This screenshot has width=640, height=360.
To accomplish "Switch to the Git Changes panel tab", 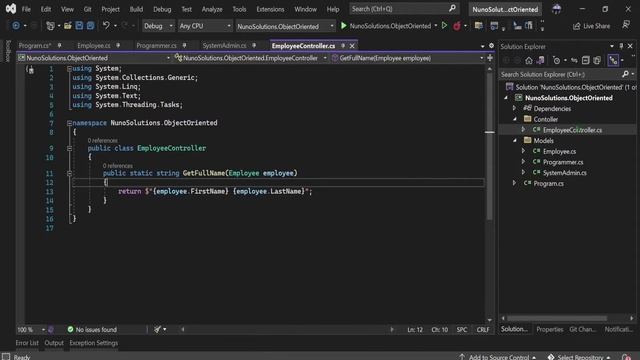I will (582, 329).
